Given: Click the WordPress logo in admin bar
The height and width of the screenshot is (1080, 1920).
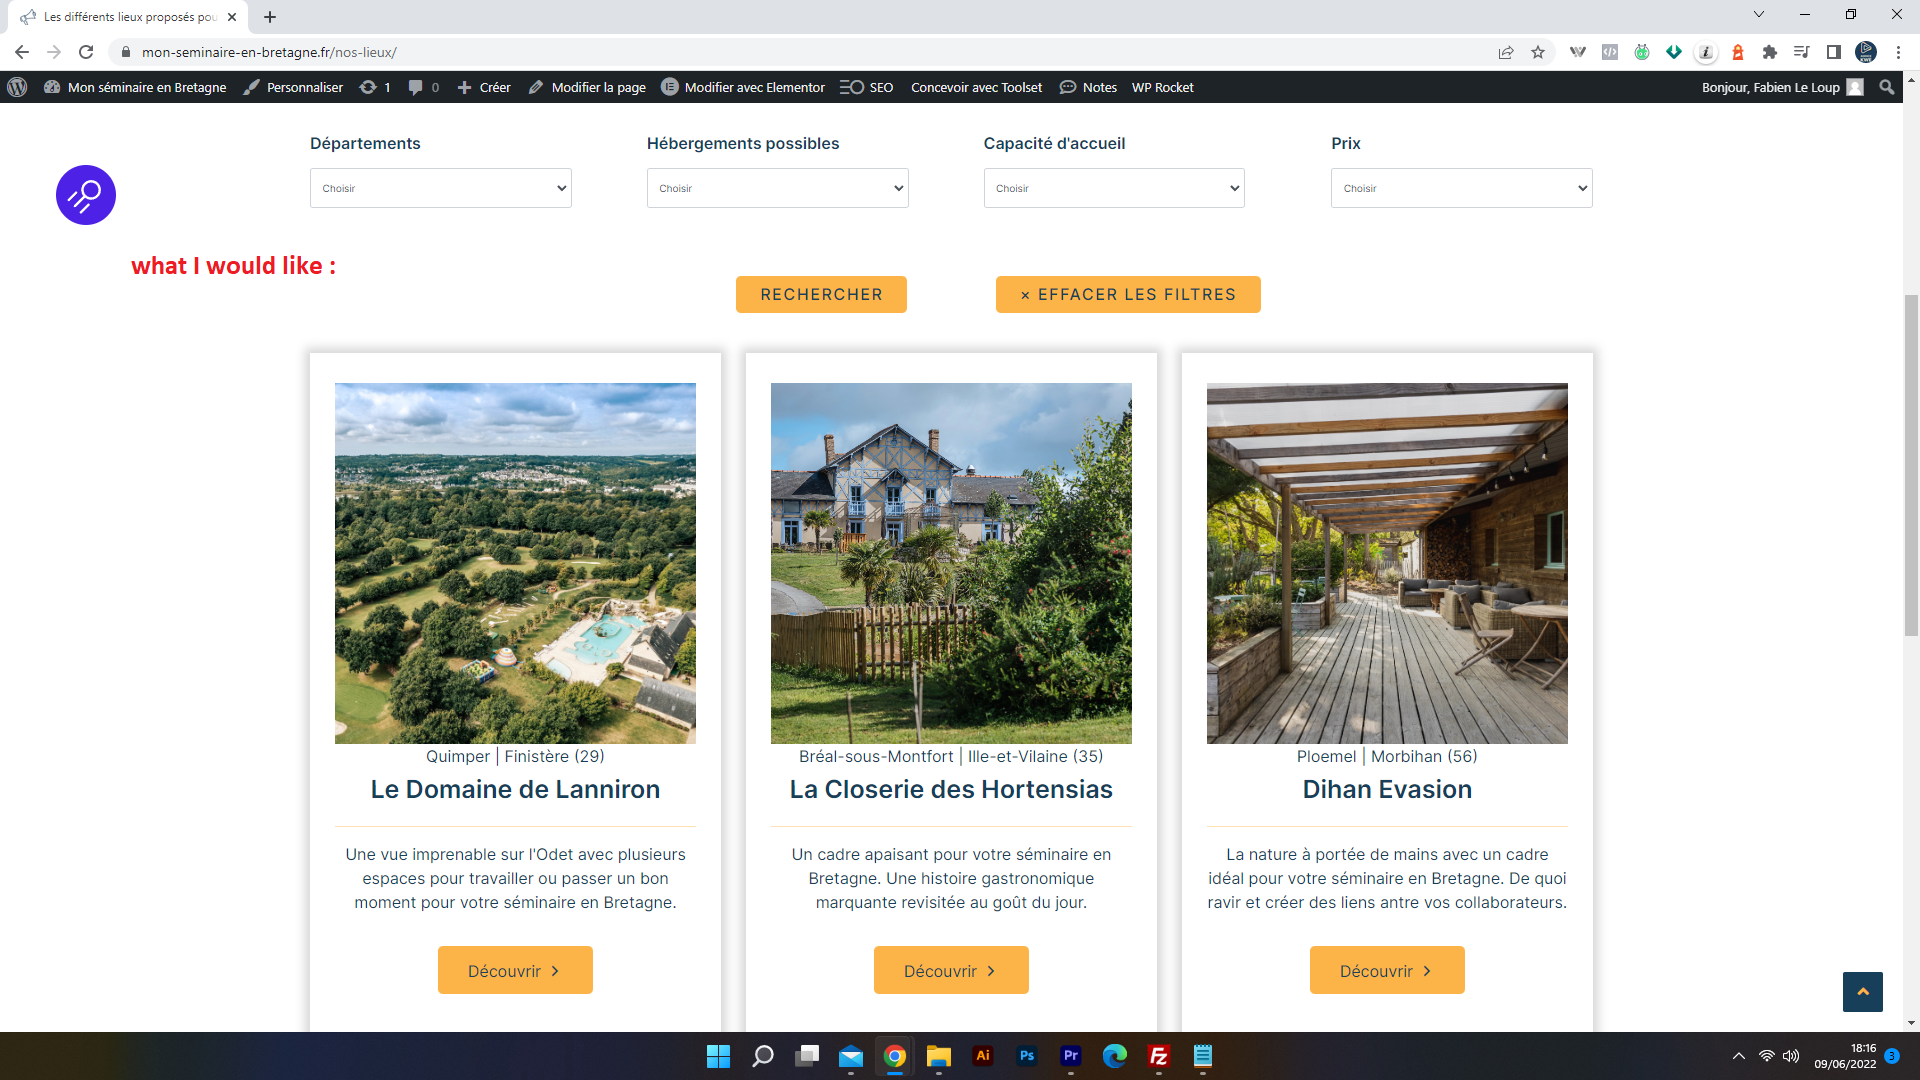Looking at the screenshot, I should click(x=17, y=87).
